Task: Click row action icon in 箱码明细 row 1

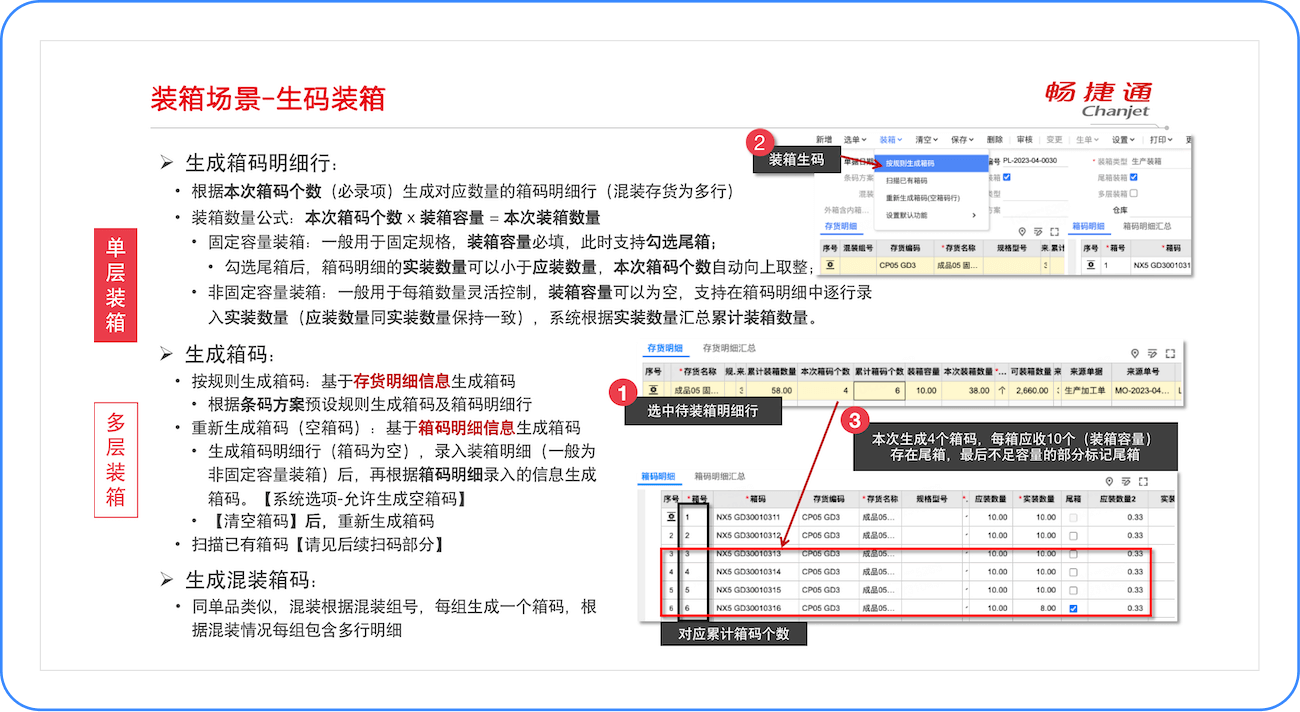Action: tap(671, 517)
